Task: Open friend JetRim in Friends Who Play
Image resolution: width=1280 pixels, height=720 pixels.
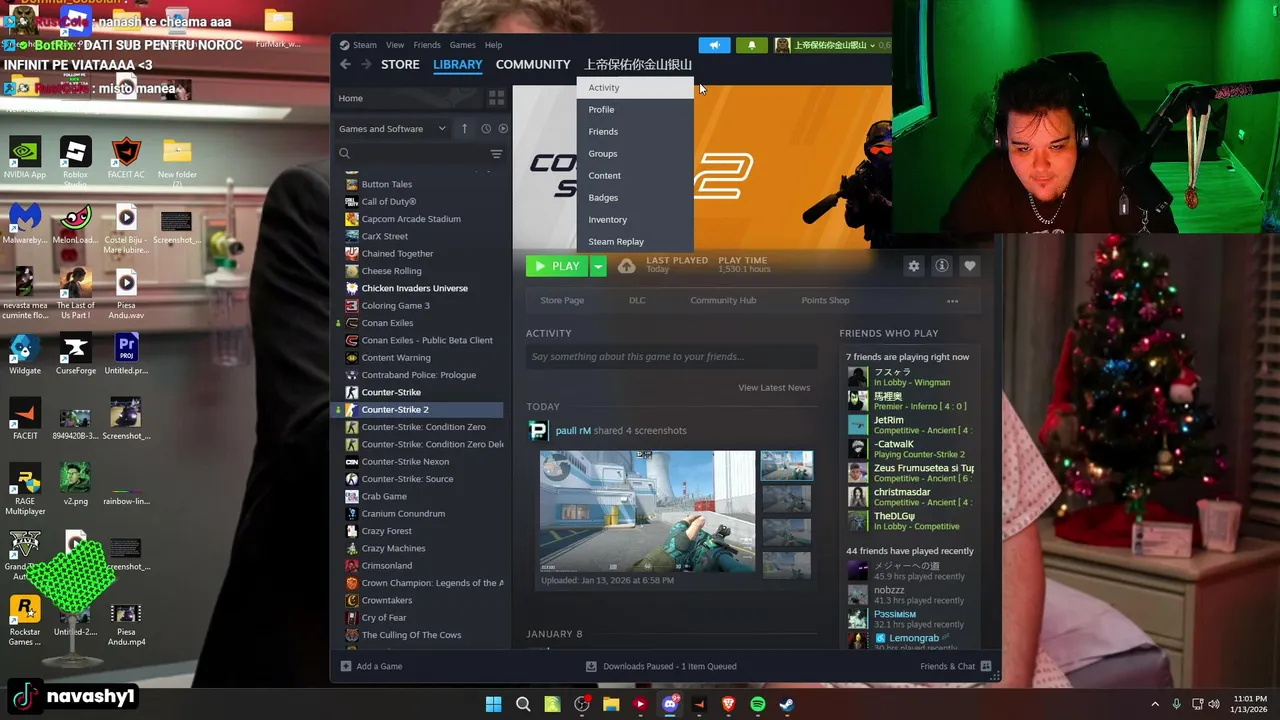Action: (908, 425)
